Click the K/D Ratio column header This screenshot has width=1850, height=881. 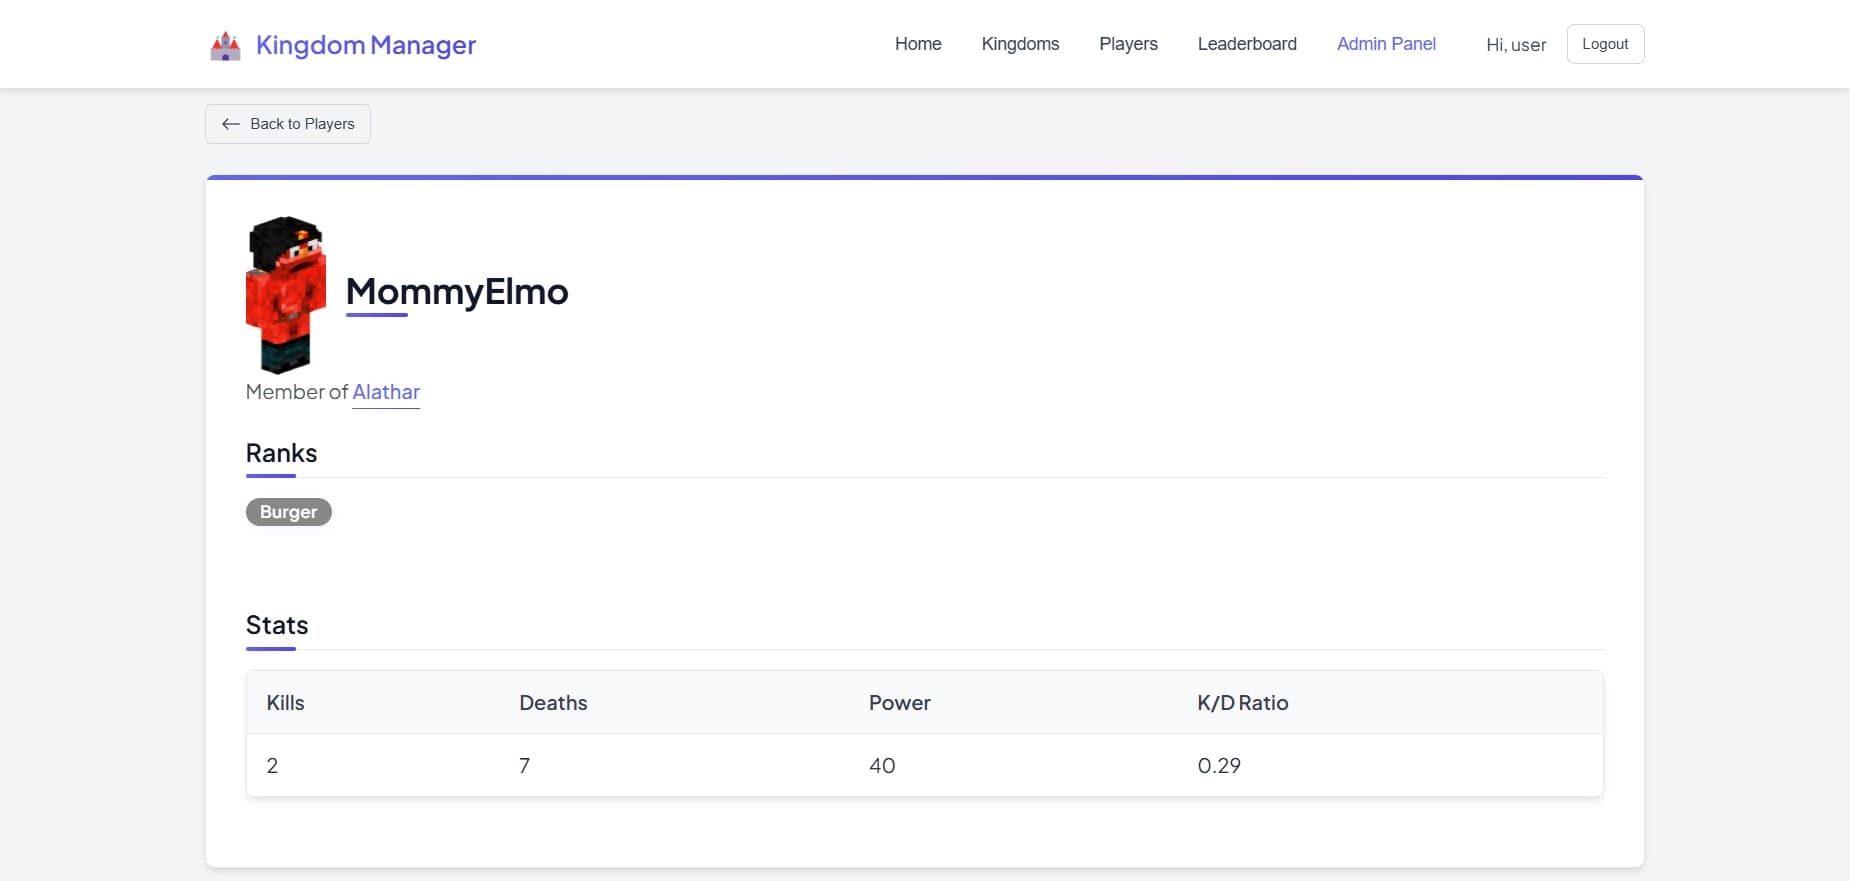pyautogui.click(x=1243, y=703)
